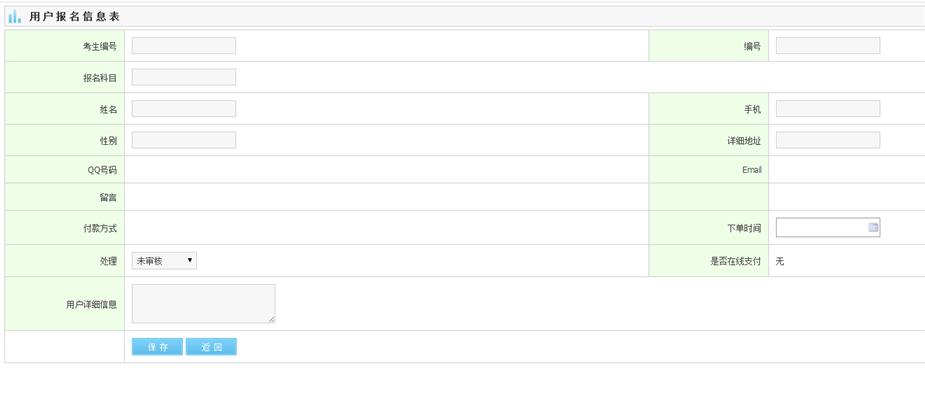This screenshot has height=393, width=925.
Task: Click the calendar icon in 下单时间 field
Action: click(873, 227)
